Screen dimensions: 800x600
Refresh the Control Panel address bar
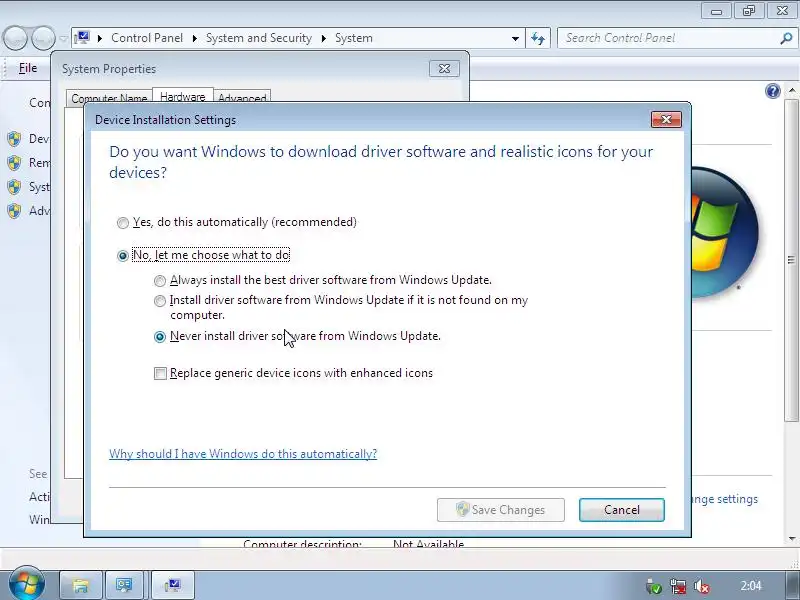pyautogui.click(x=538, y=38)
